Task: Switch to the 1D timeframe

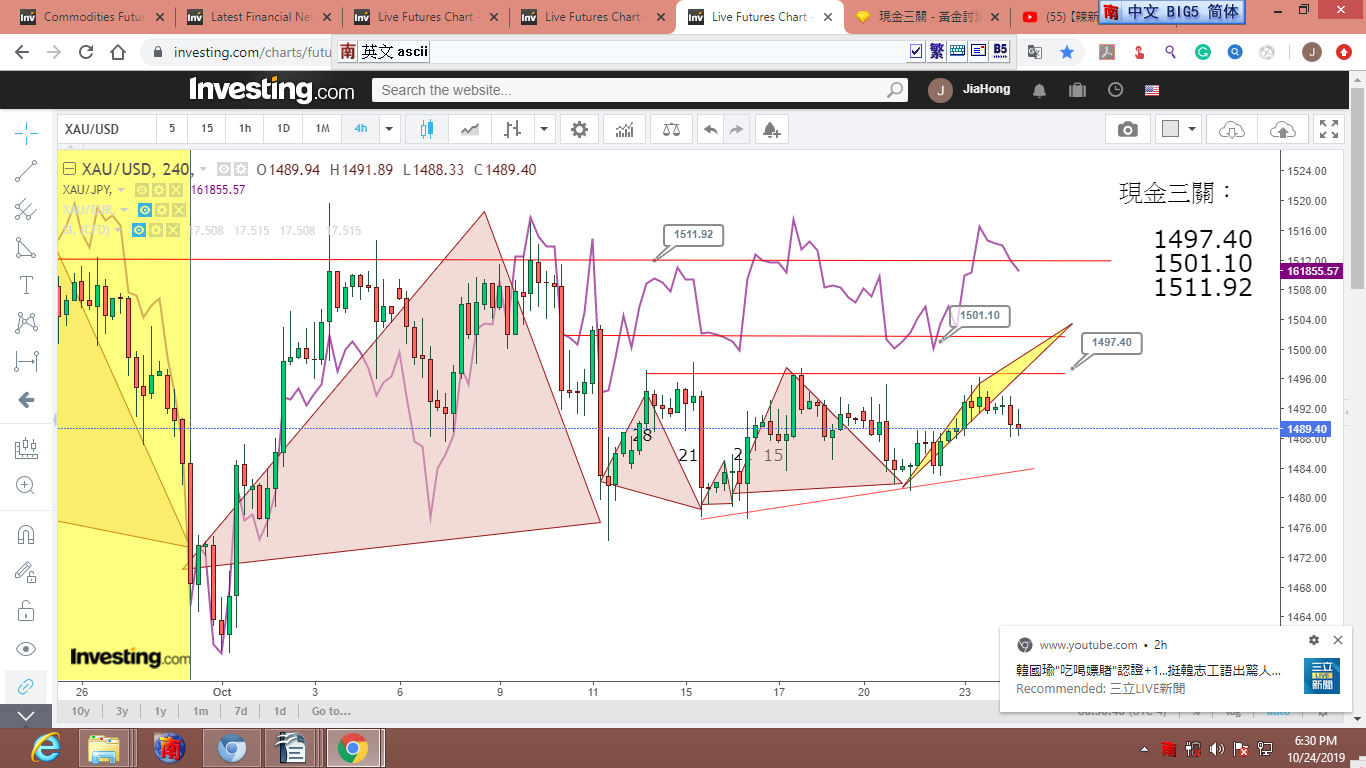Action: 283,129
